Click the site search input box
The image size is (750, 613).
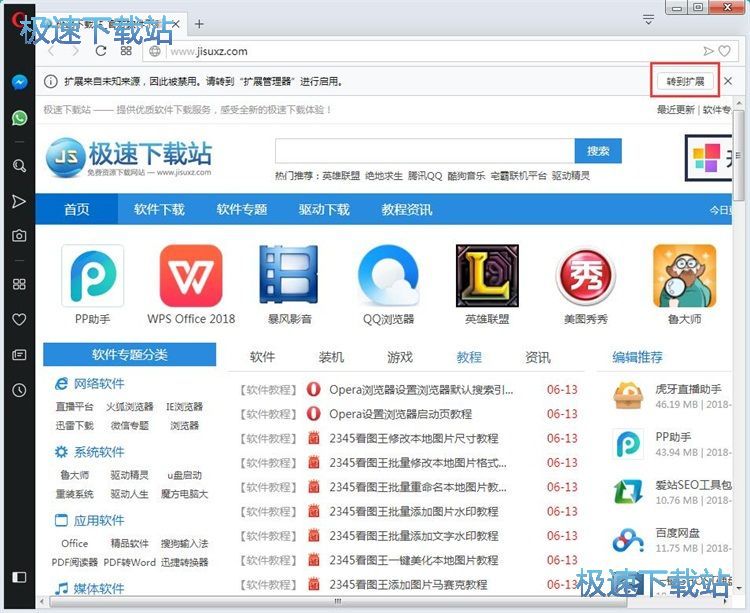tap(425, 151)
